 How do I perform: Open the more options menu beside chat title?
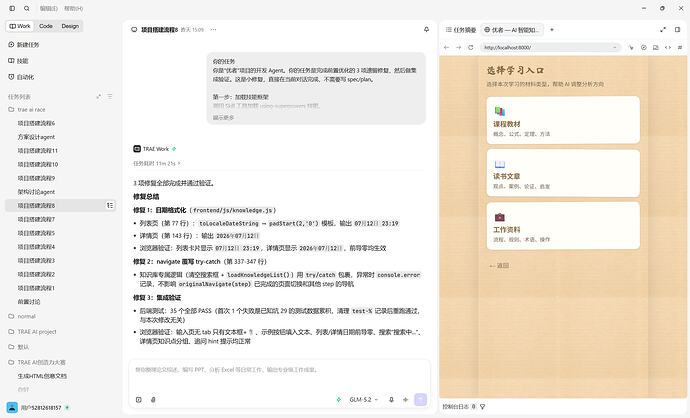213,29
